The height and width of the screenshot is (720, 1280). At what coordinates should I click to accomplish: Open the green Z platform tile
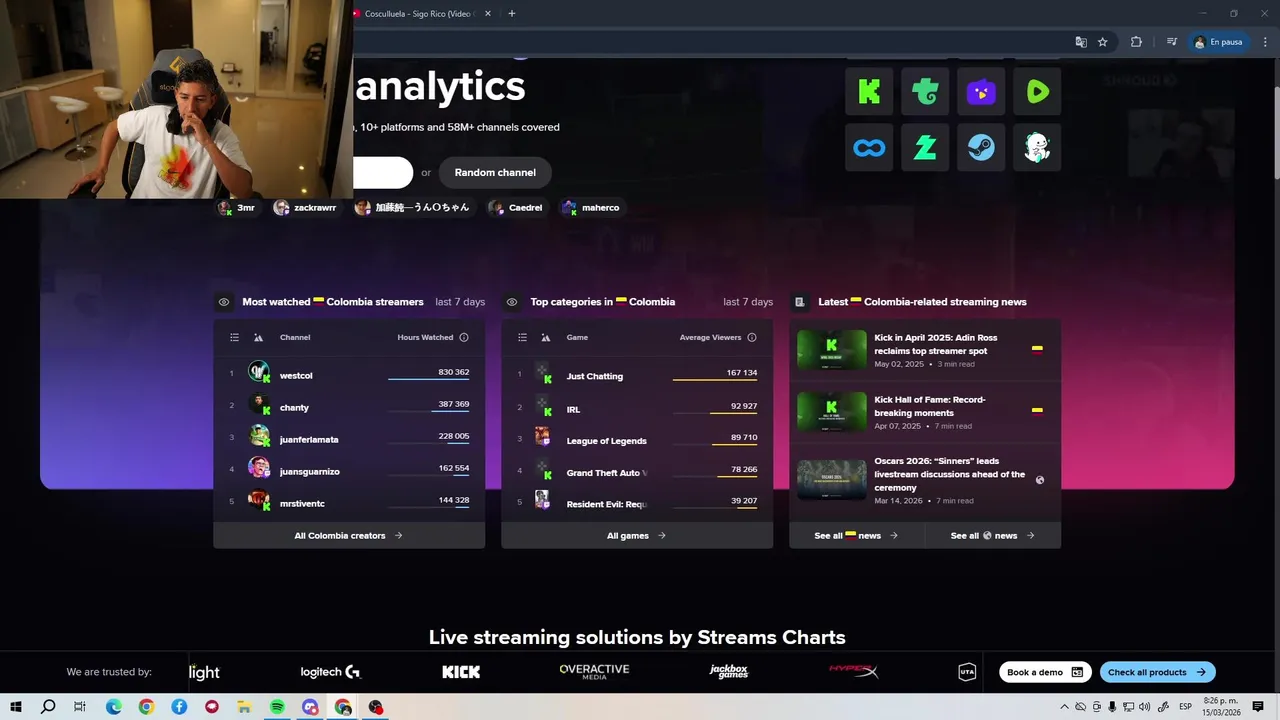[925, 148]
